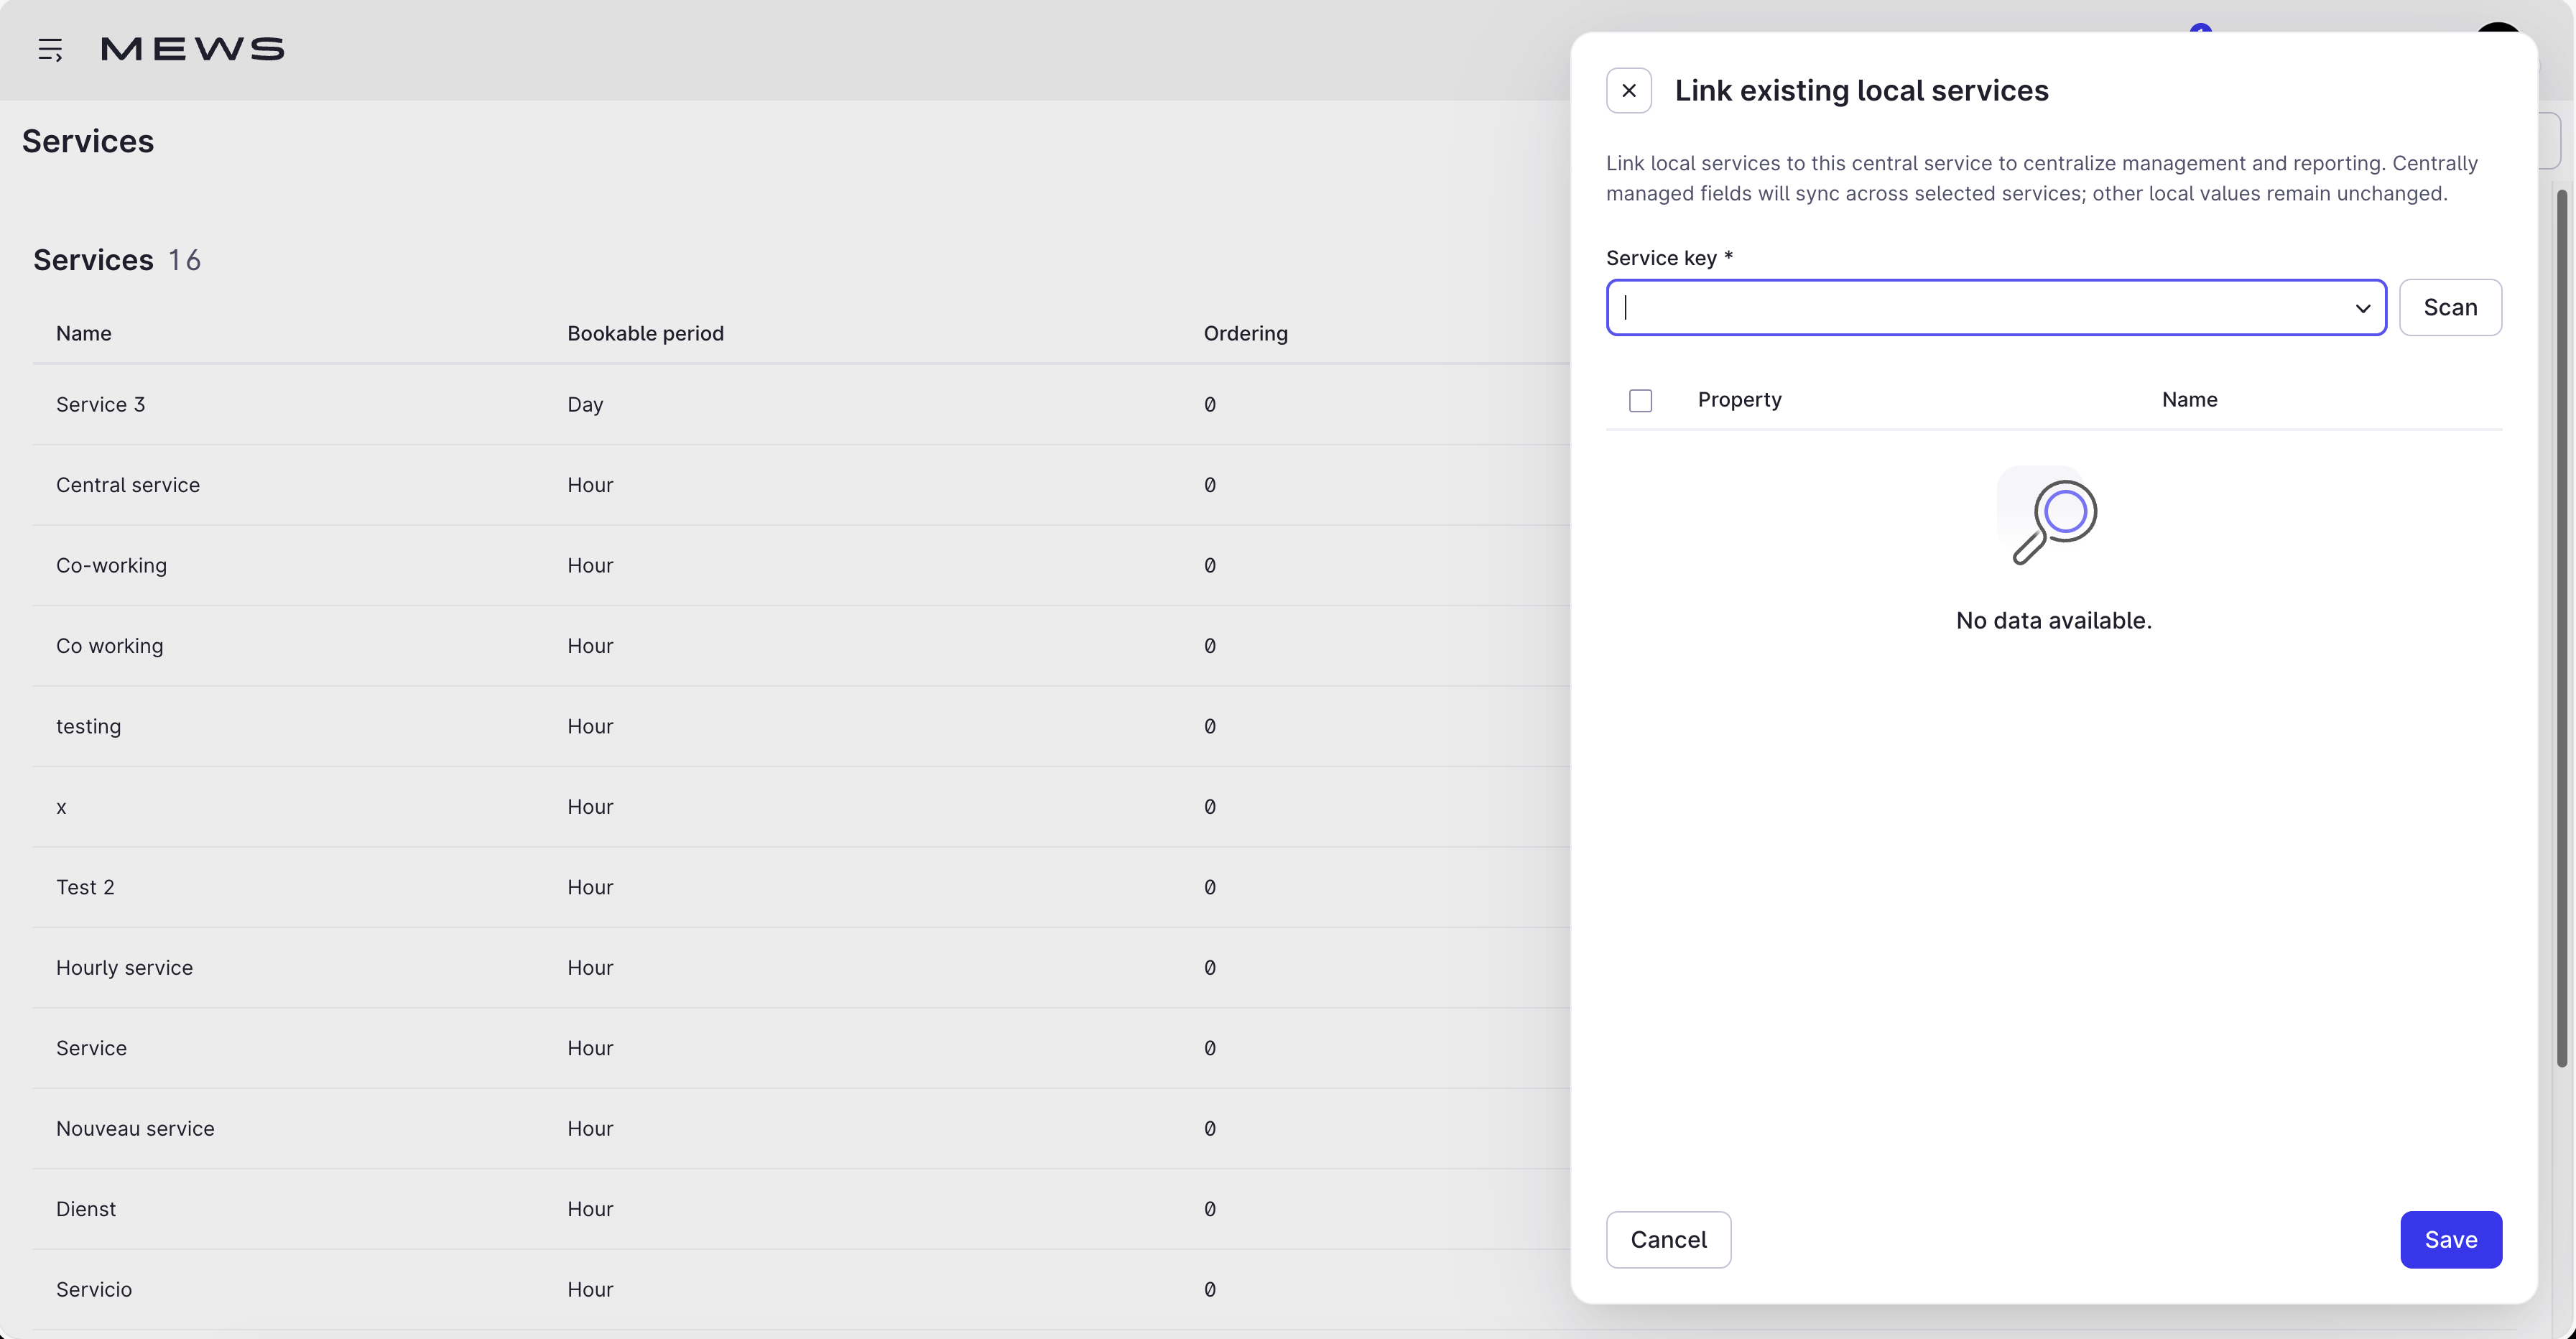Click the Cancel button
The height and width of the screenshot is (1339, 2576).
1668,1240
